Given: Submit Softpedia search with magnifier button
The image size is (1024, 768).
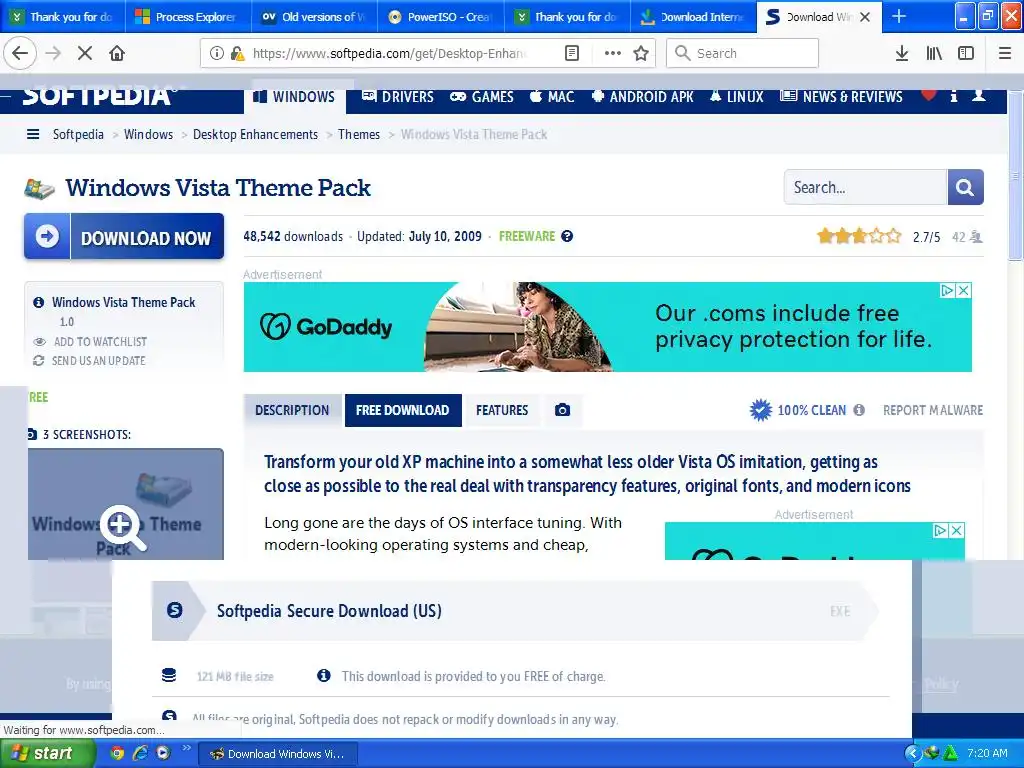Looking at the screenshot, I should (965, 187).
